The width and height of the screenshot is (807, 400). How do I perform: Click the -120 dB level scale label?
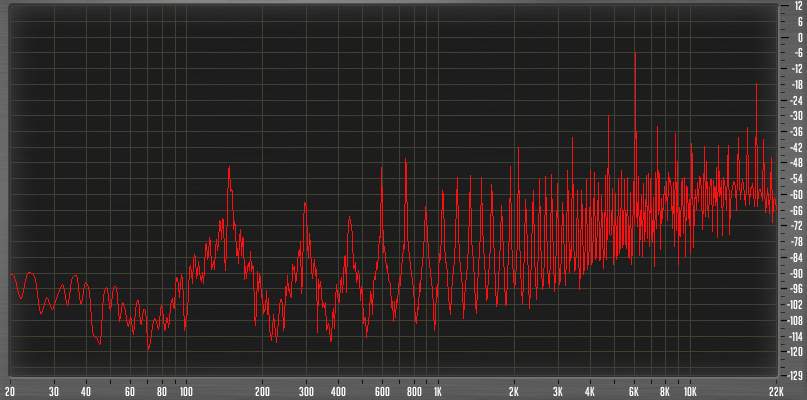point(795,352)
